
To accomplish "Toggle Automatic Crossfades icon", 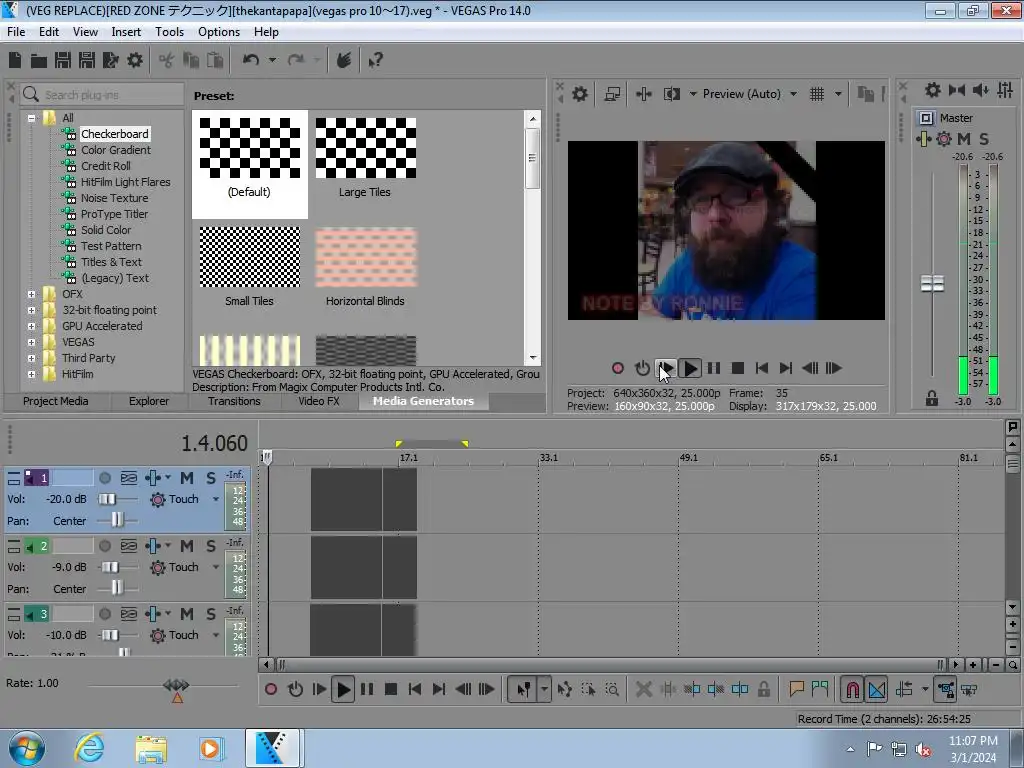I will coord(877,689).
